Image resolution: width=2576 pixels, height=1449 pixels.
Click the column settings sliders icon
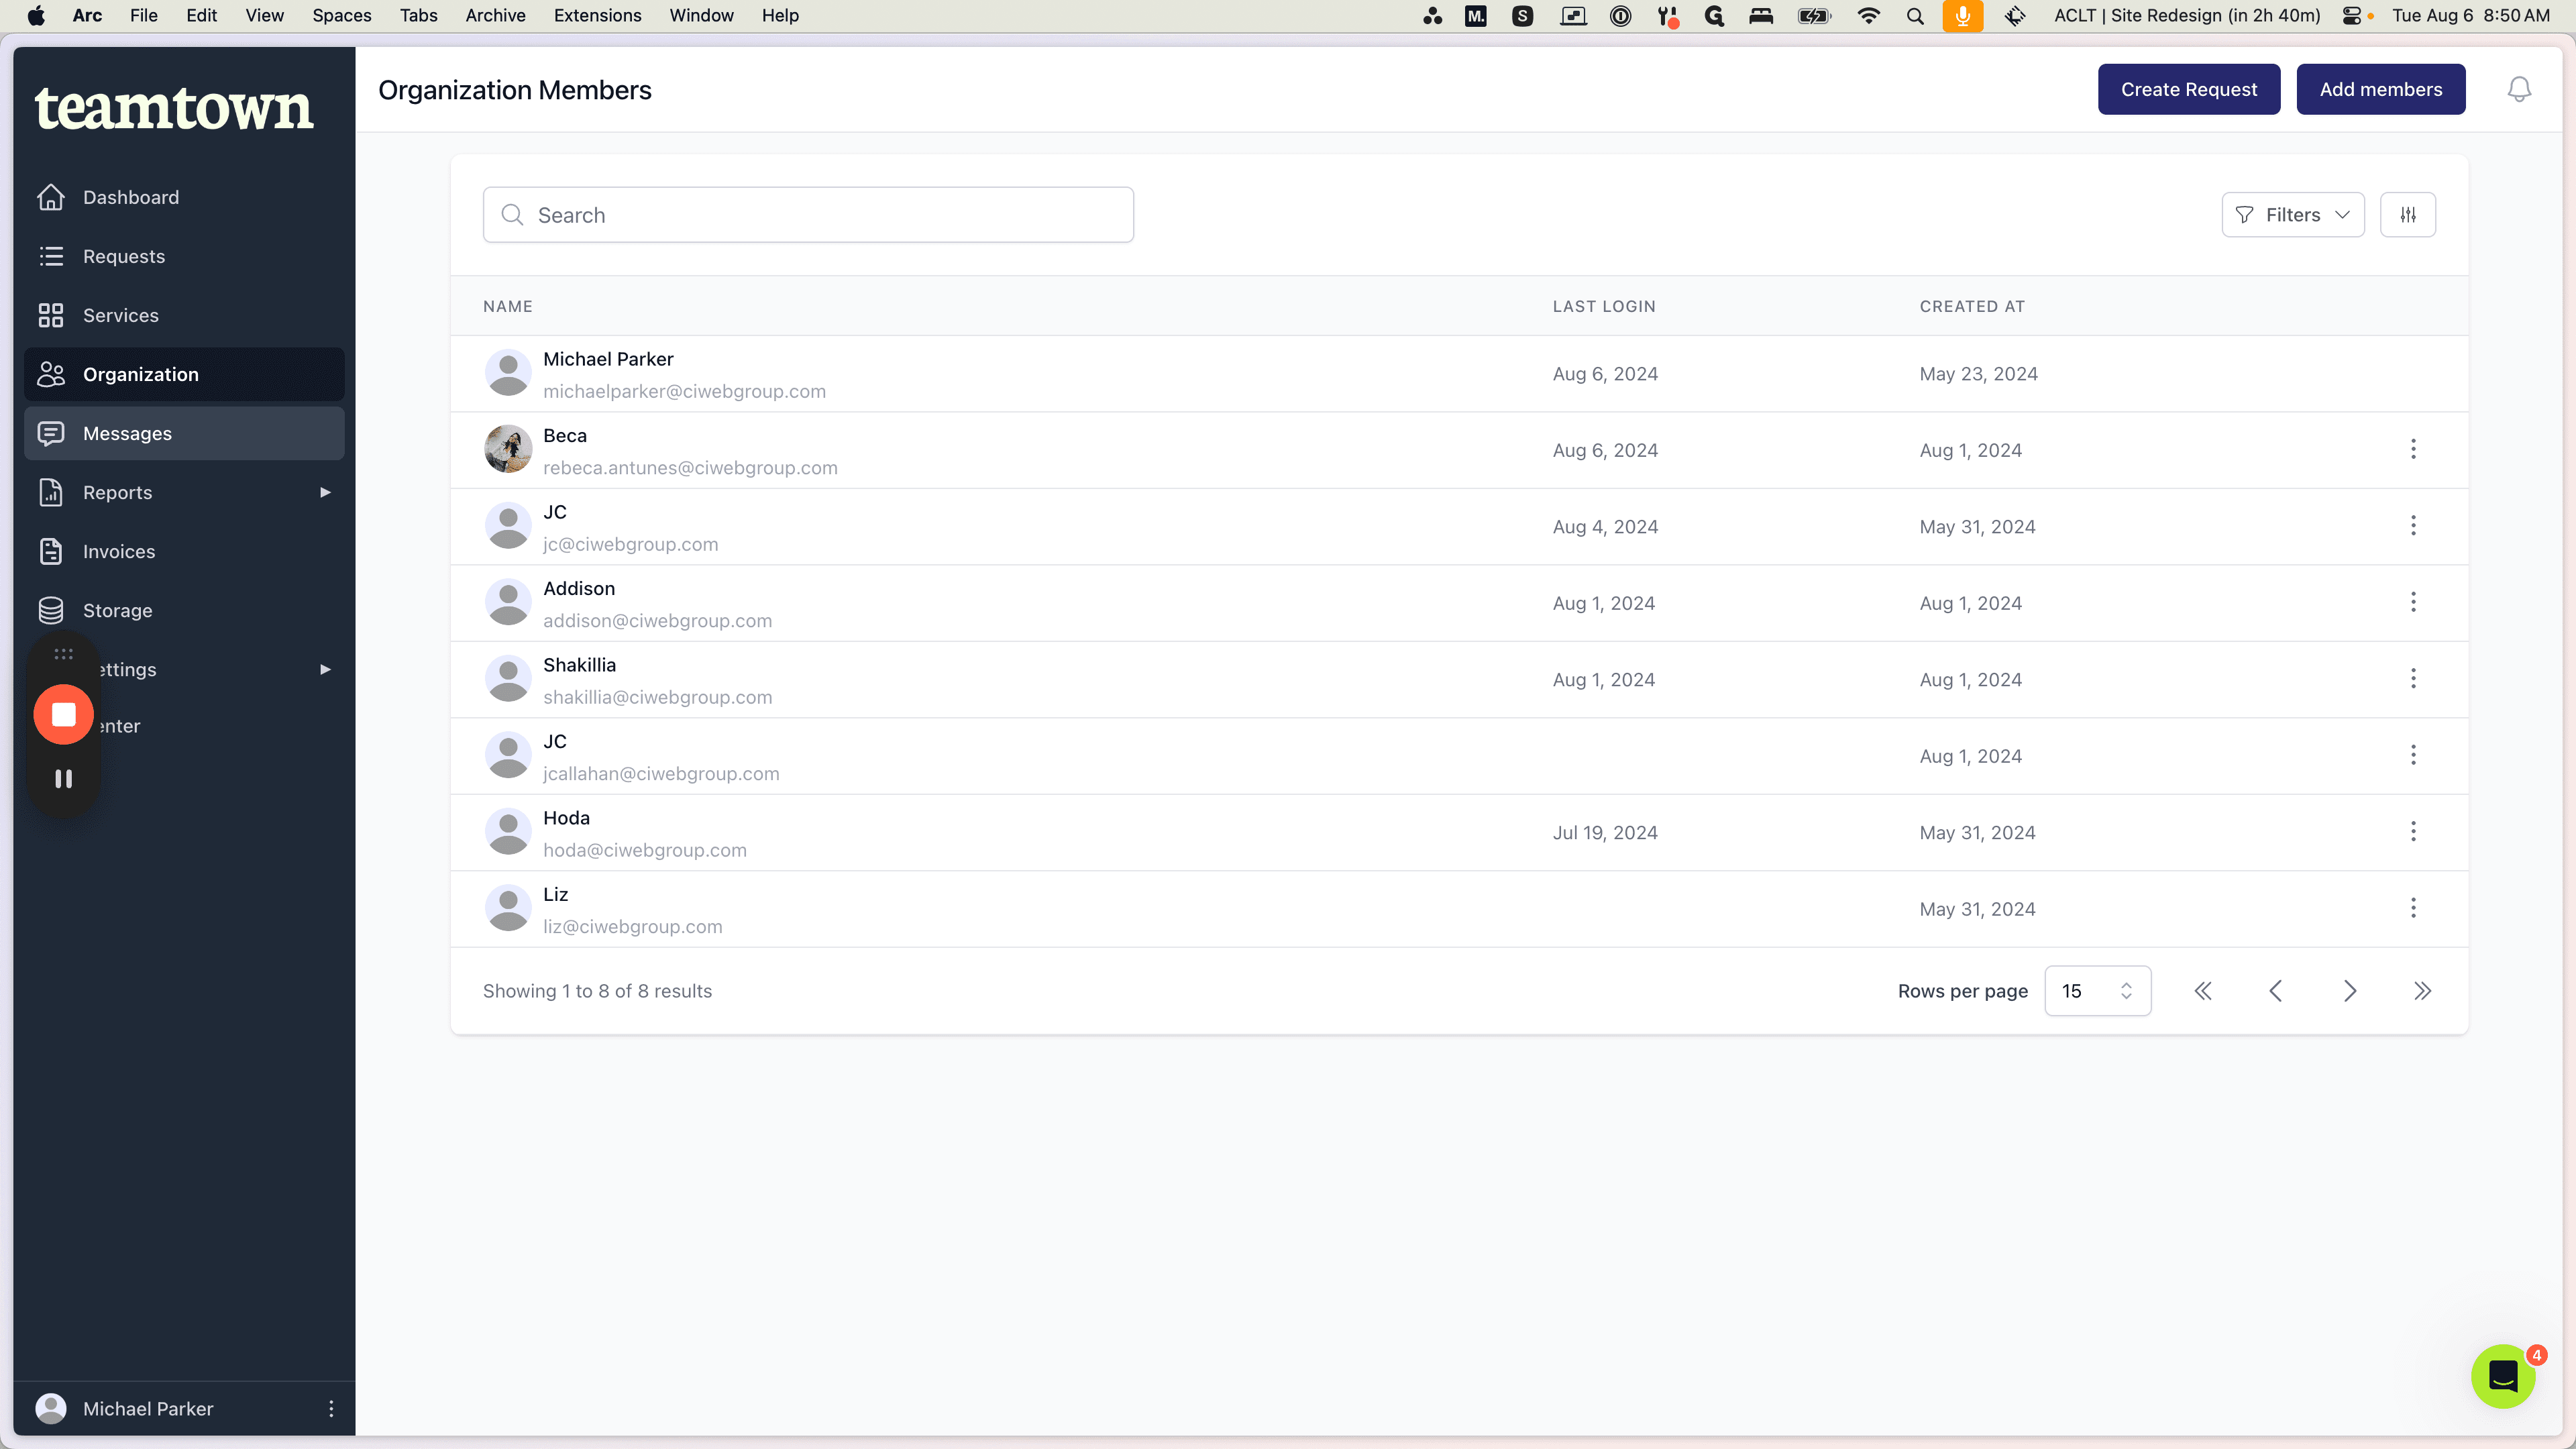tap(2408, 215)
